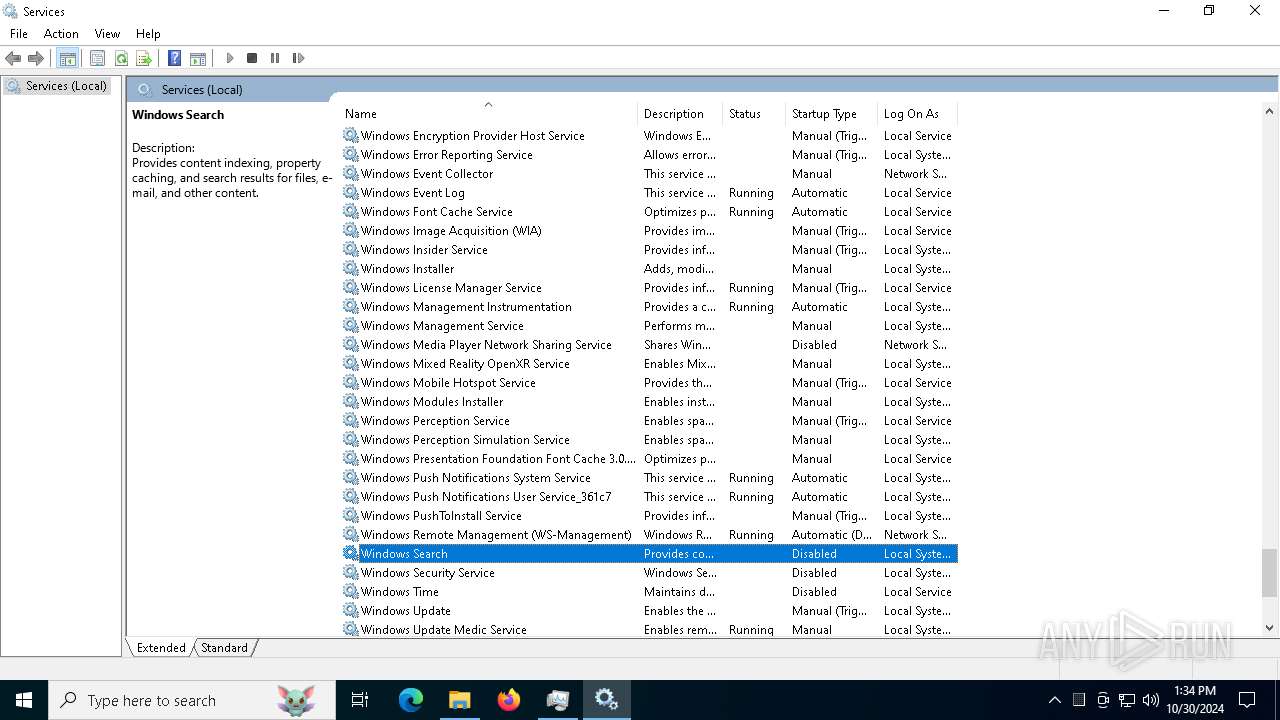1280x720 pixels.
Task: Select Windows Presentation Foundation Font Cache row
Action: (649, 459)
